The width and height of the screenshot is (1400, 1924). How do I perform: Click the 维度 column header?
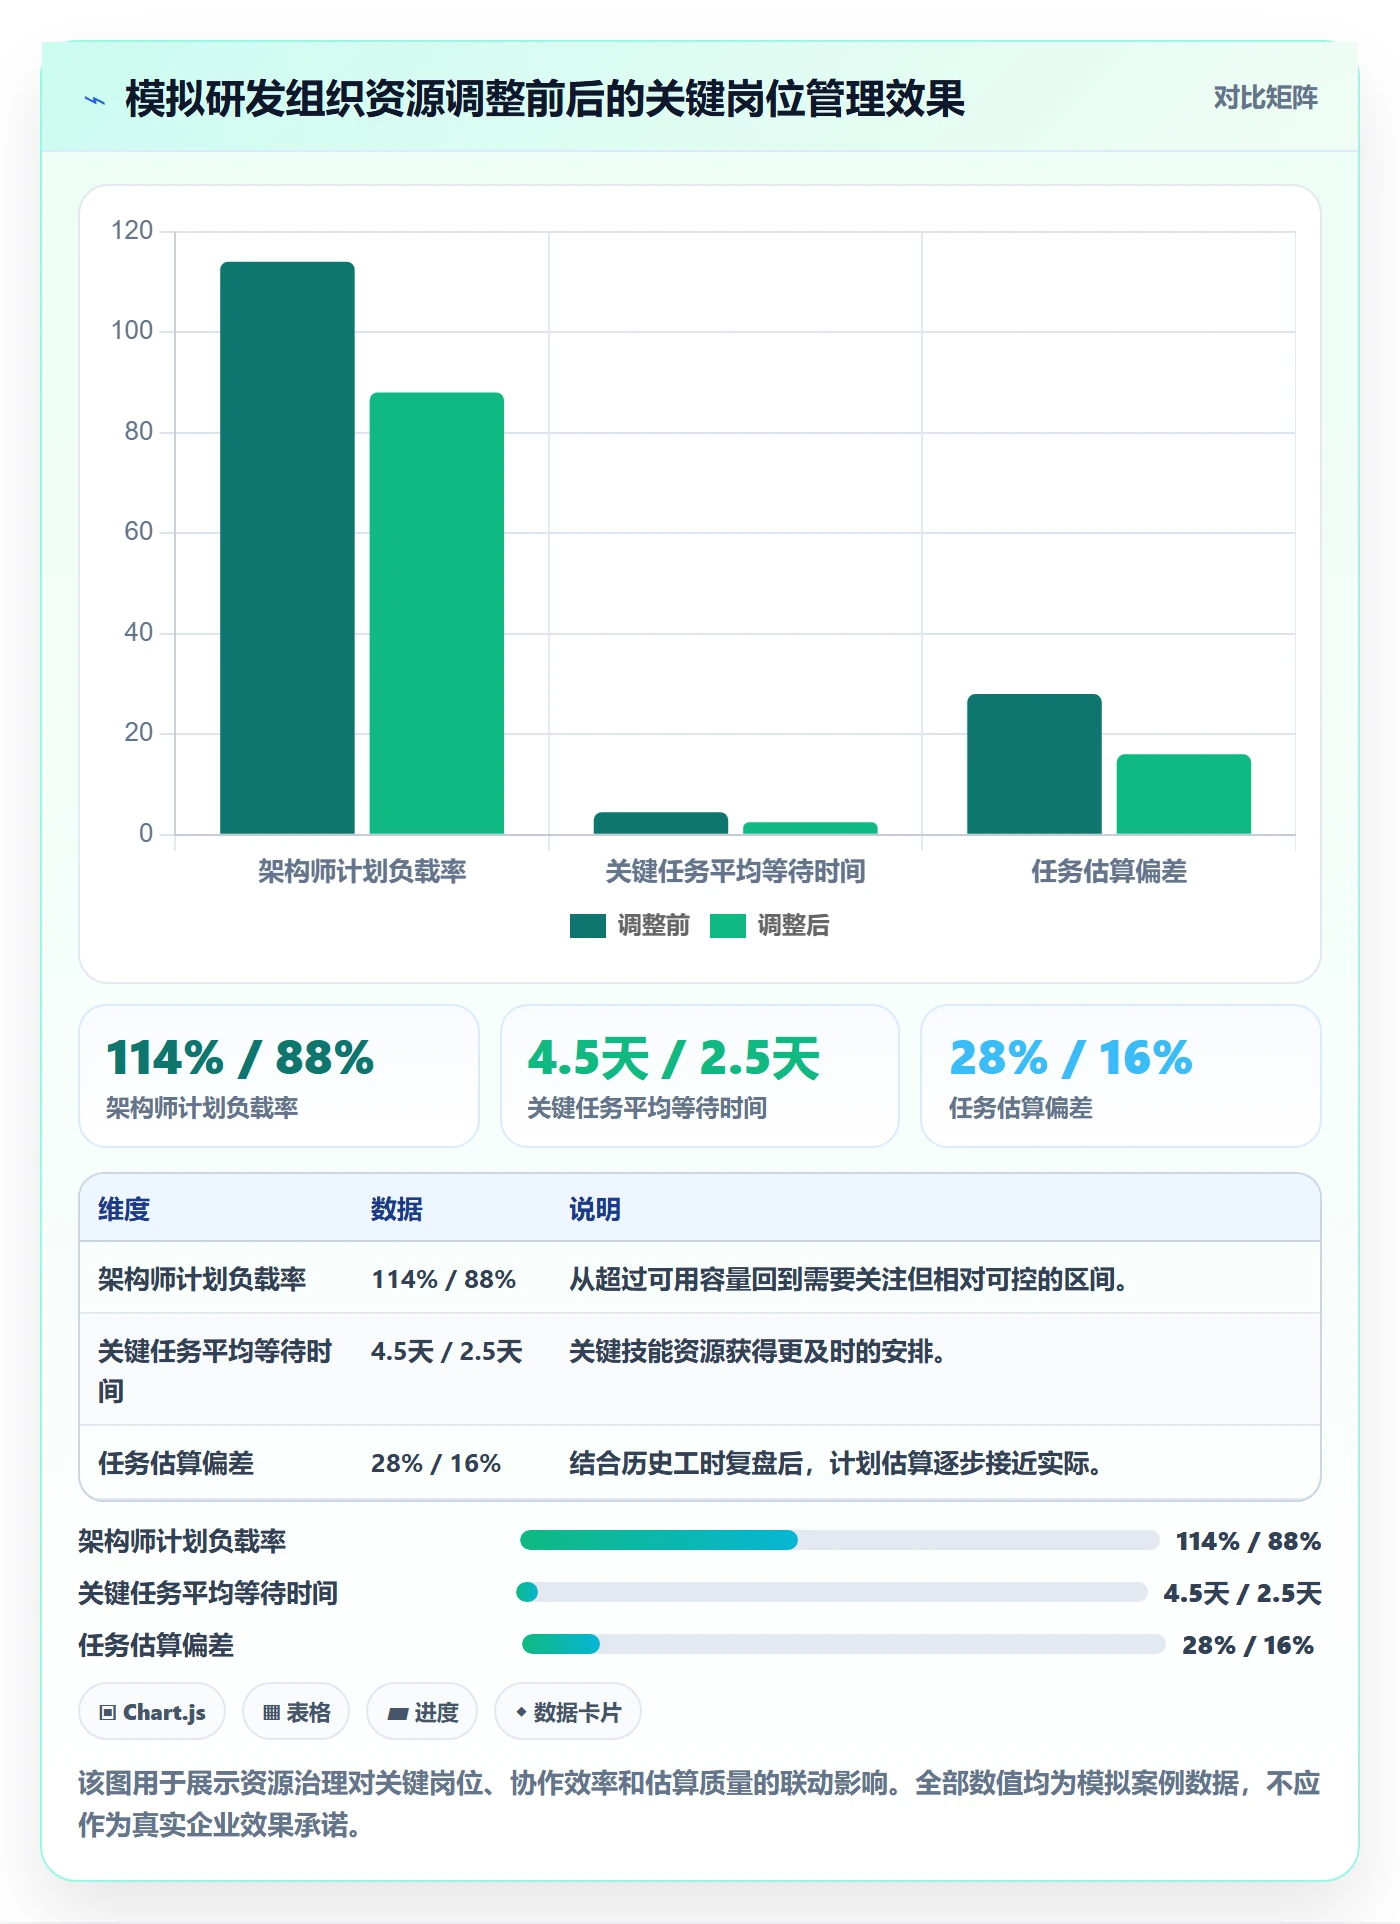[x=124, y=1209]
